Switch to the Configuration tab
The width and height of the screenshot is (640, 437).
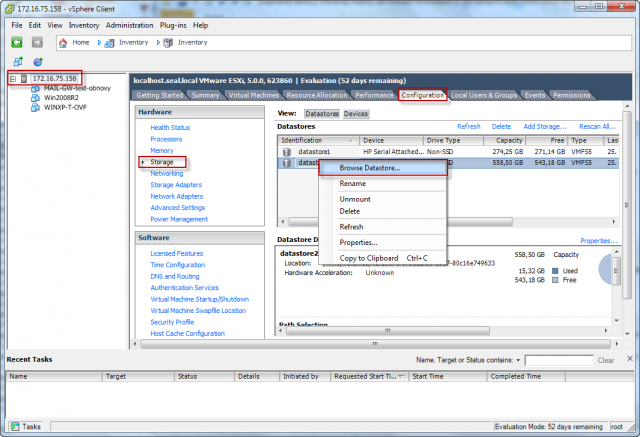(422, 95)
